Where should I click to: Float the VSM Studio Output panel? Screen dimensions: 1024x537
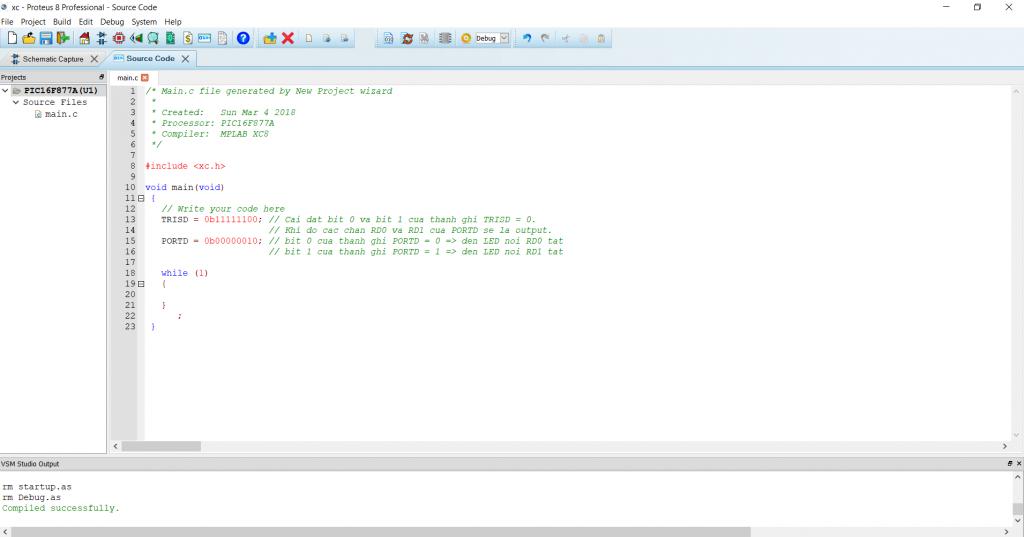pos(1010,464)
